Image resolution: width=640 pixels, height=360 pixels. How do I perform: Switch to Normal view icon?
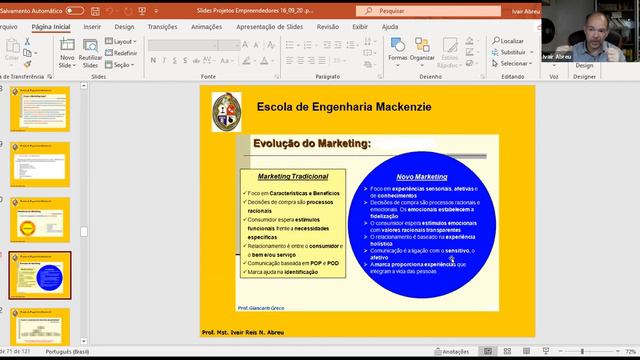point(488,351)
